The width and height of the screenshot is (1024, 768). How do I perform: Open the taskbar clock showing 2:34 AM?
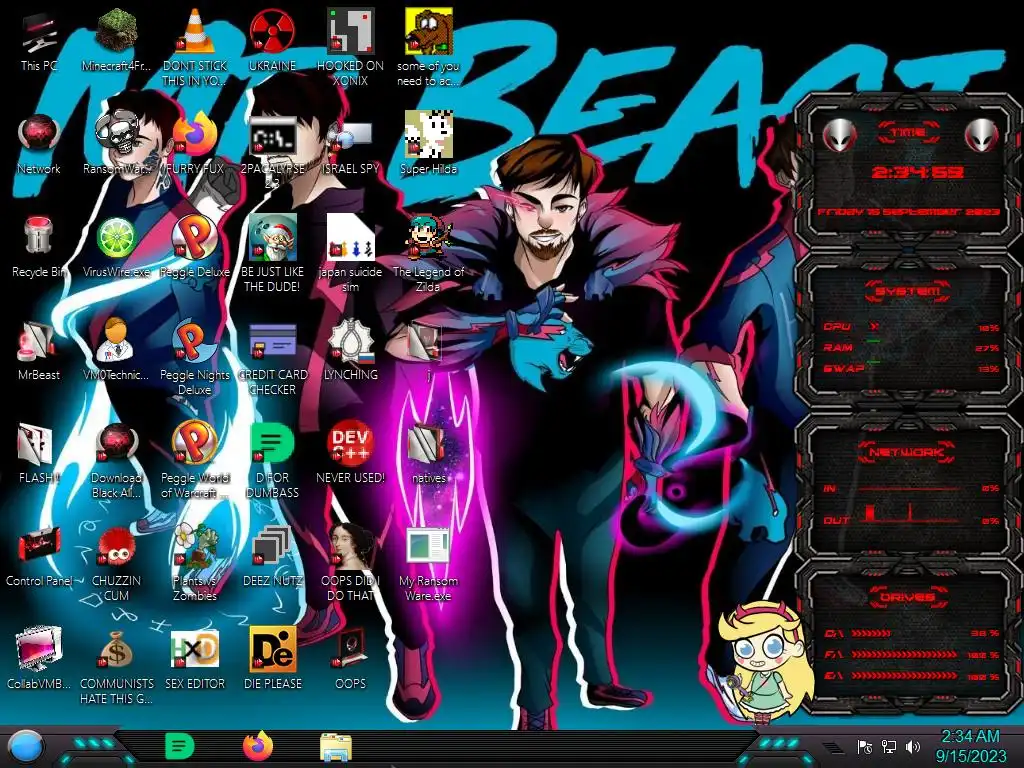(x=970, y=746)
